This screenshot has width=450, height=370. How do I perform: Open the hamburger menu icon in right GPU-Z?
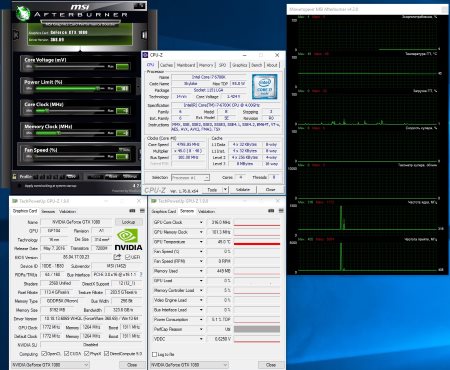pyautogui.click(x=281, y=211)
